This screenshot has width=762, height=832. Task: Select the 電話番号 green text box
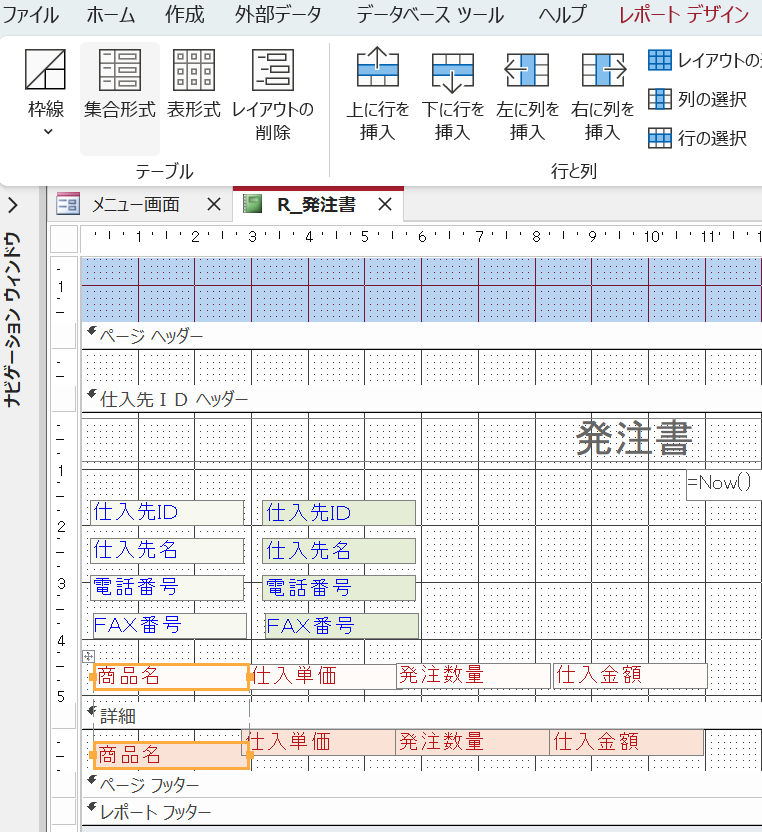point(339,588)
